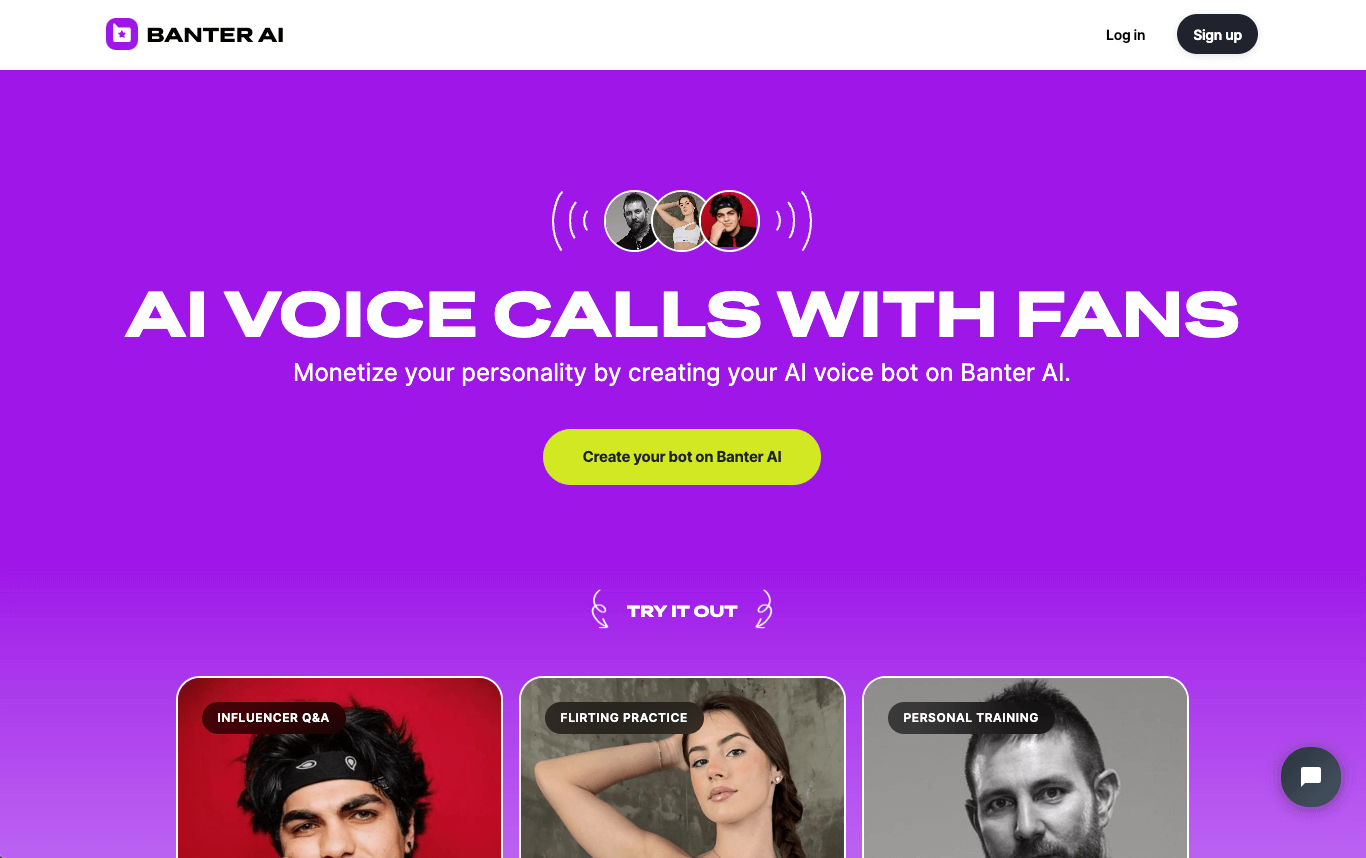Click the right curly arrow beside Try It Out
Viewport: 1366px width, 858px height.
764,609
